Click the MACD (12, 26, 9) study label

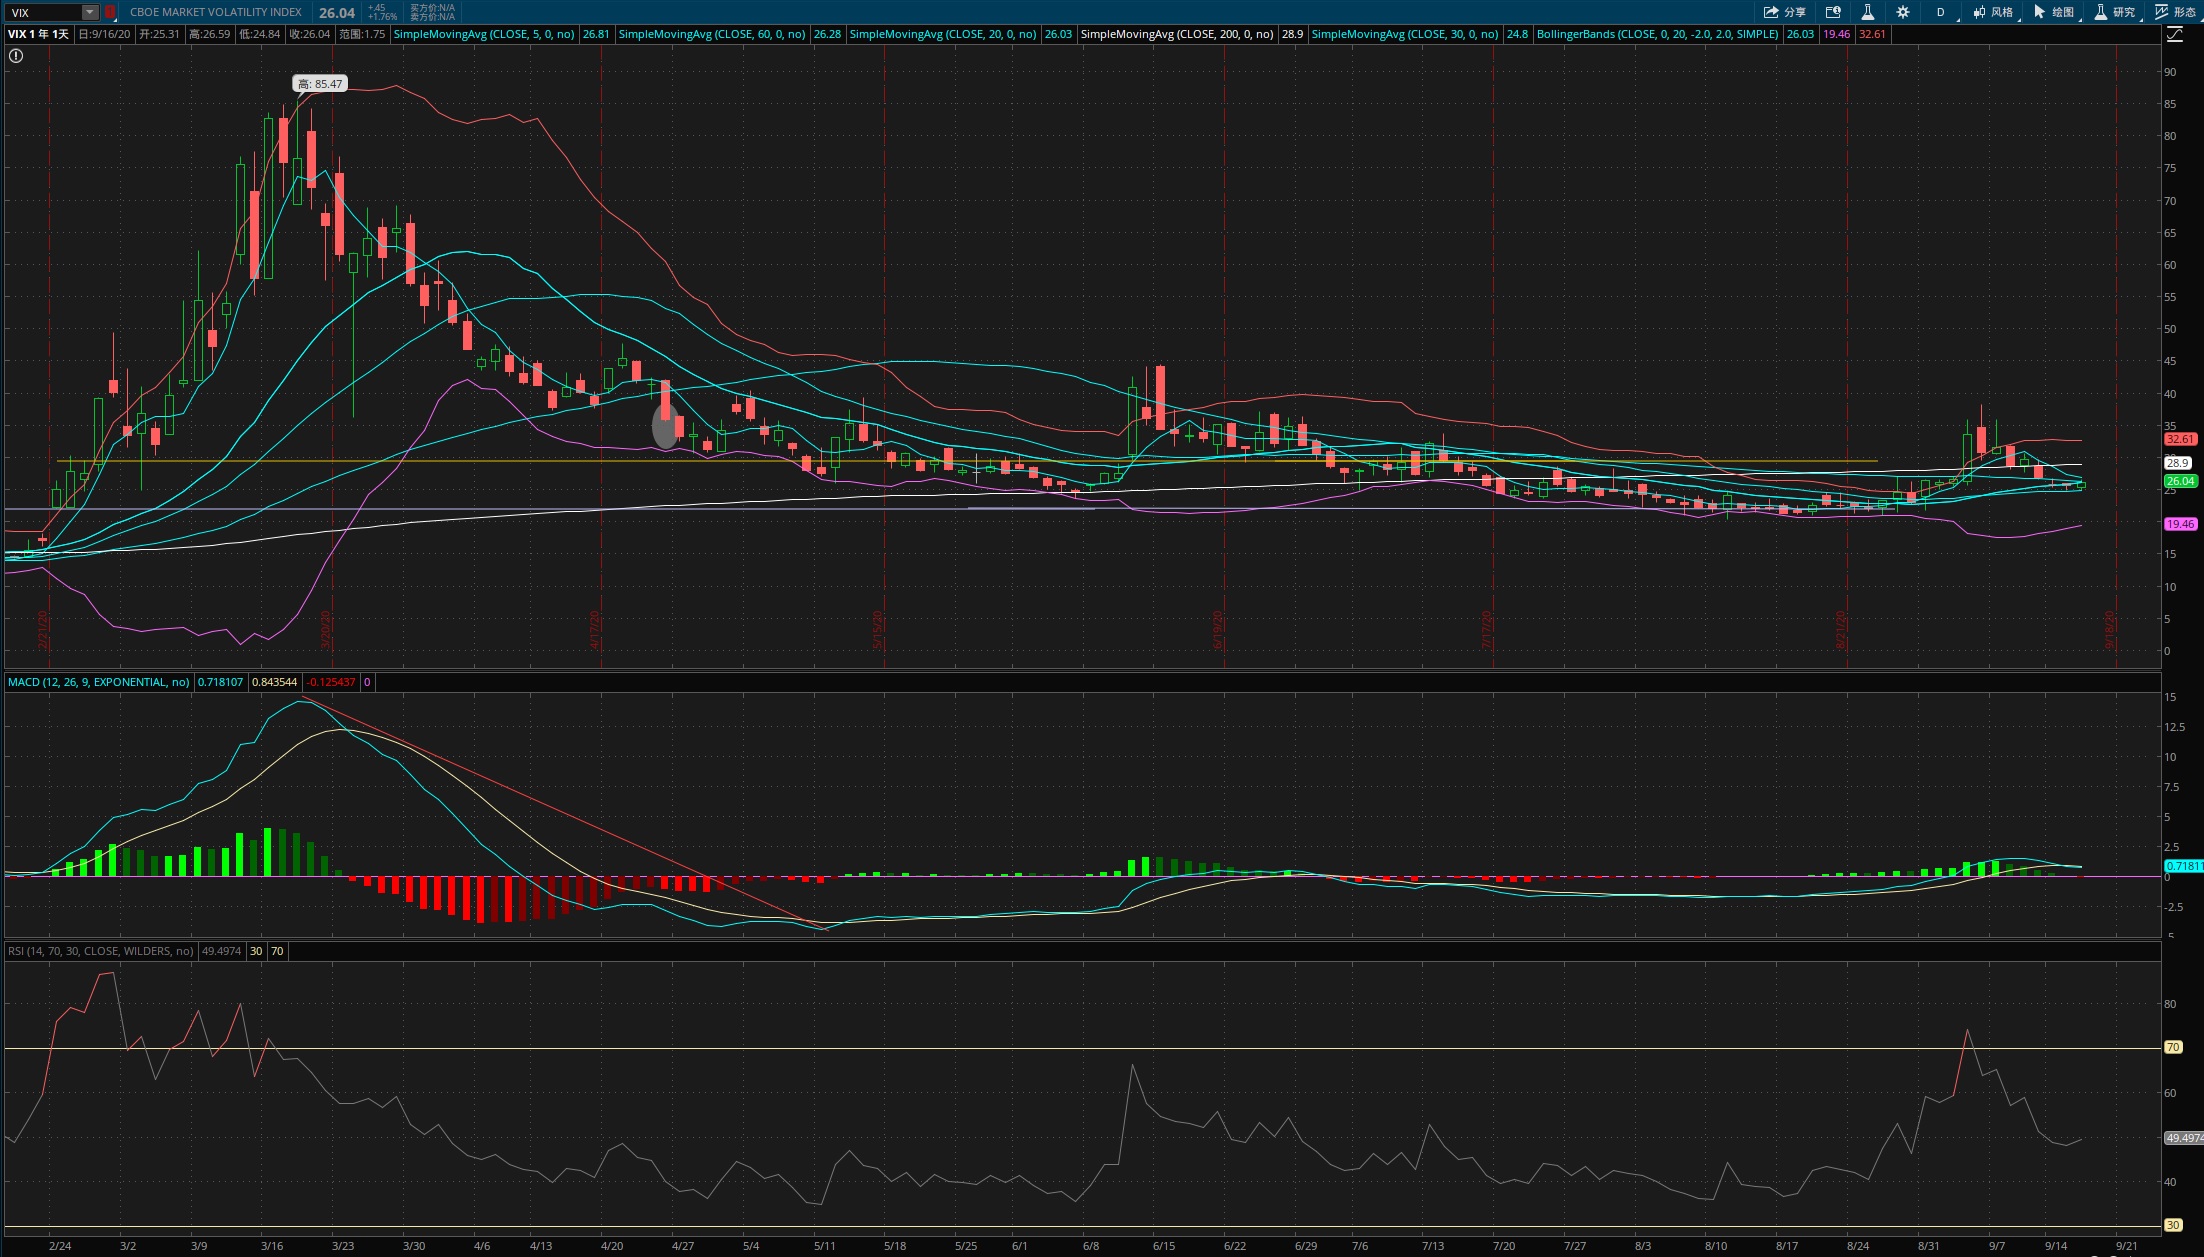(98, 682)
